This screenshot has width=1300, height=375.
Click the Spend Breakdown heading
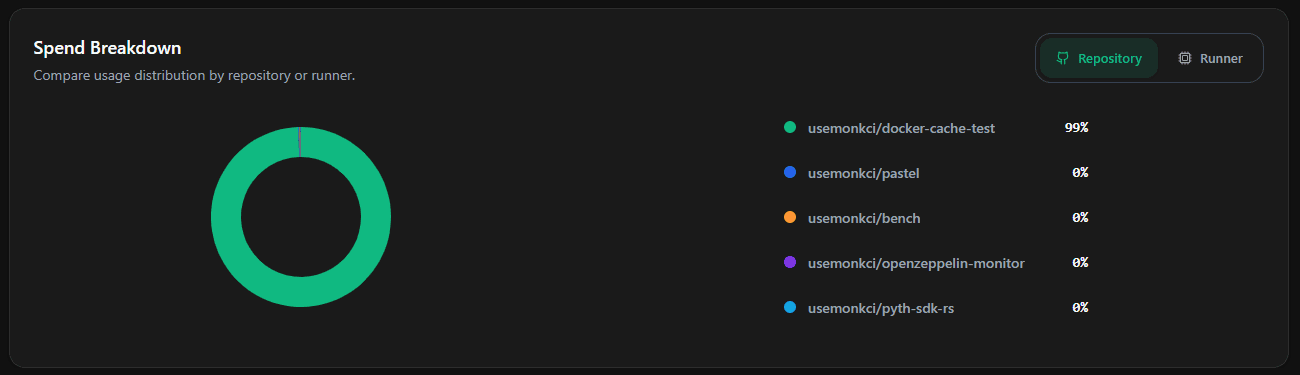point(107,48)
